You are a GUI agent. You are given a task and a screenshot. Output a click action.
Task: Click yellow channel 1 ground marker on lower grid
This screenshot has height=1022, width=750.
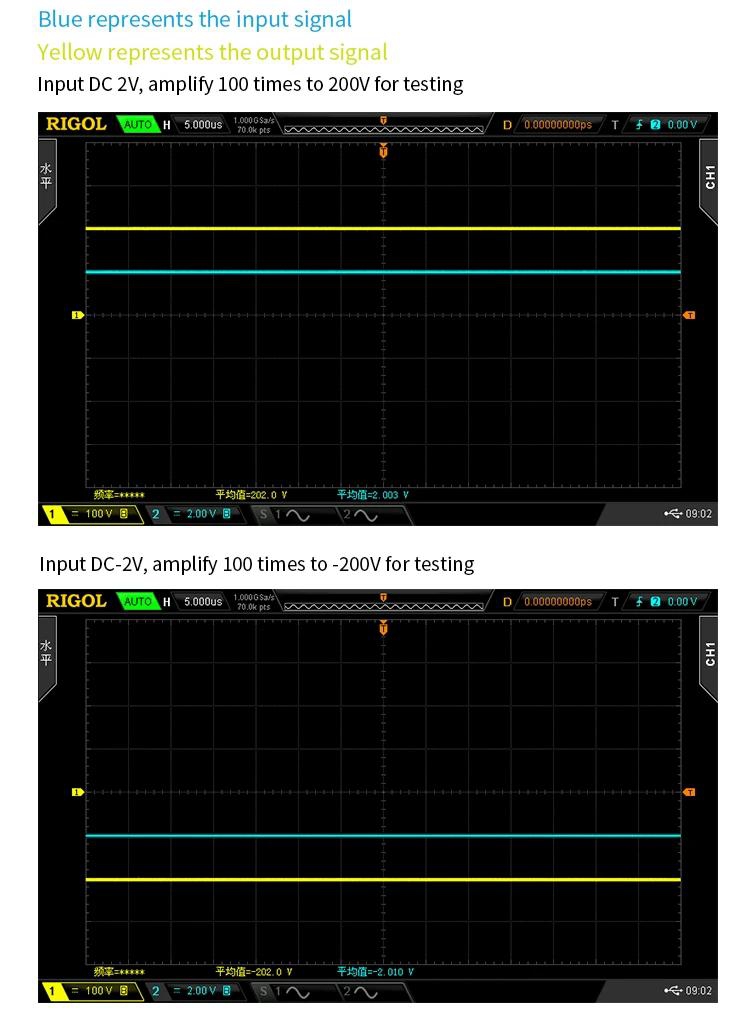77,792
